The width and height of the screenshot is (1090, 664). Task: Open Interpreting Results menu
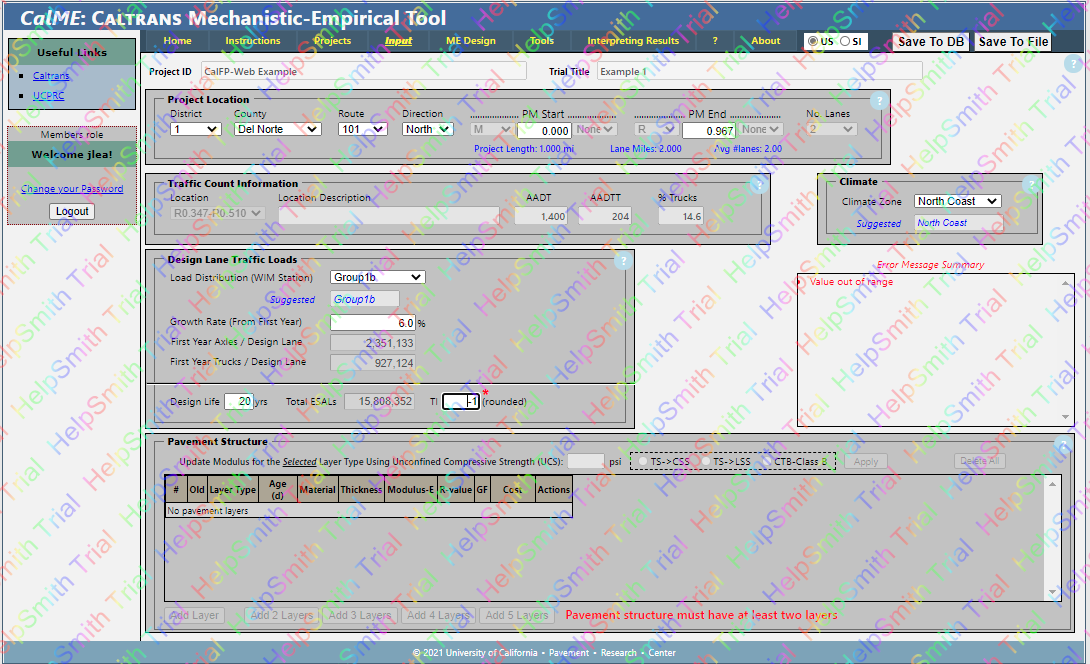(633, 41)
